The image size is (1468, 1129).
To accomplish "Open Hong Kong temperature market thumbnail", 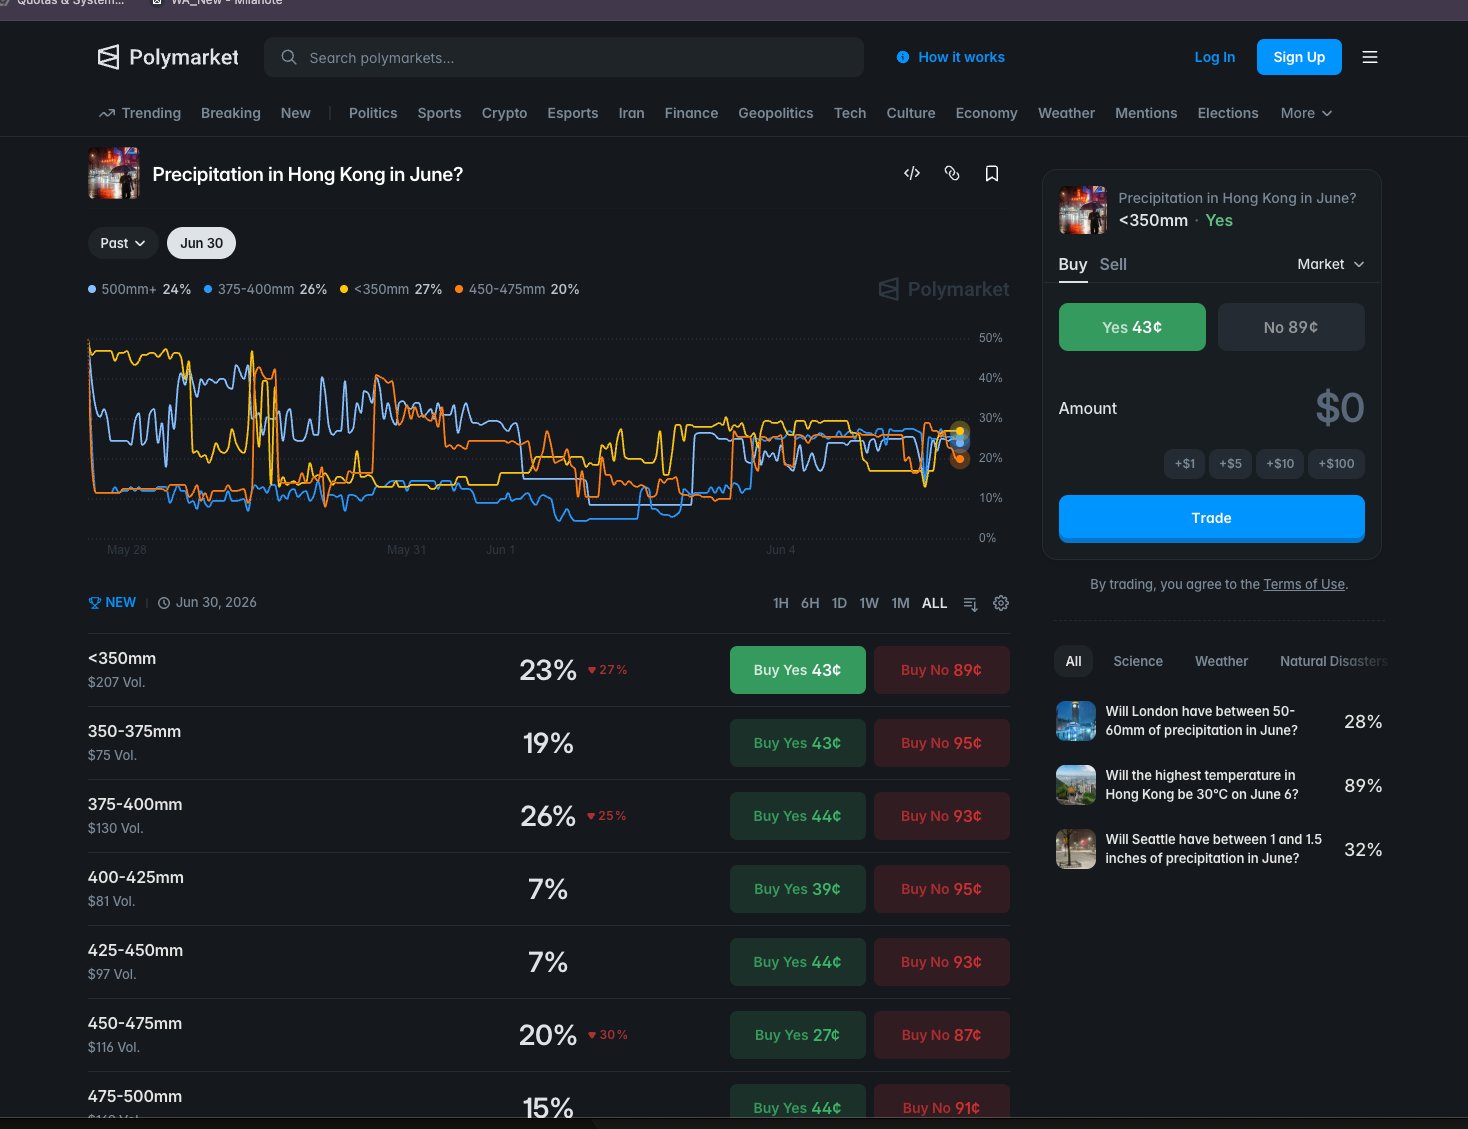I will click(1076, 785).
